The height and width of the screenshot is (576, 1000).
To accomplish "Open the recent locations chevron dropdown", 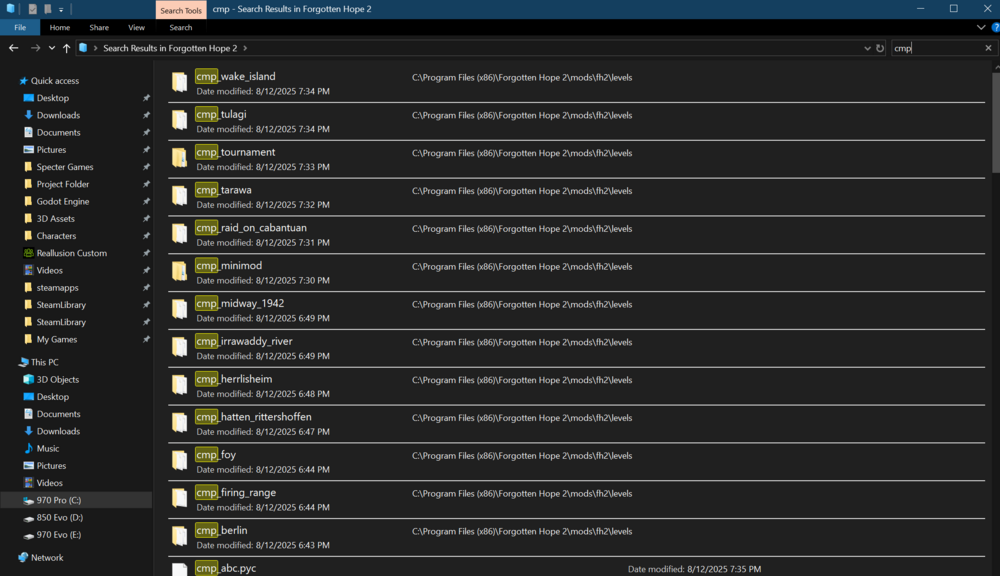I will (x=50, y=47).
